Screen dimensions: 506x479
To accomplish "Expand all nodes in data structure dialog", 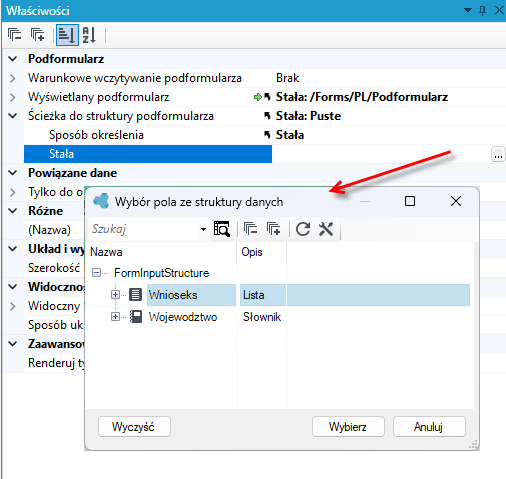I will pyautogui.click(x=274, y=229).
